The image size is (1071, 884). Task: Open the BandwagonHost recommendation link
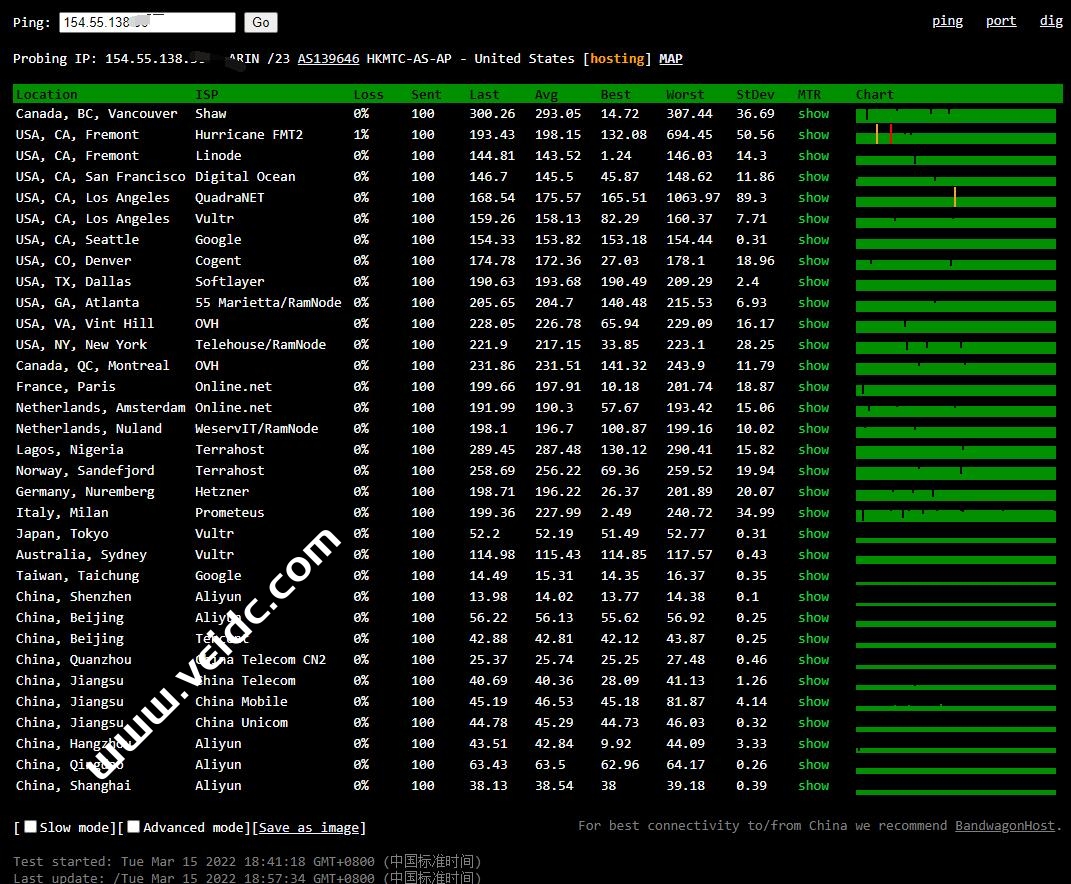[1004, 826]
